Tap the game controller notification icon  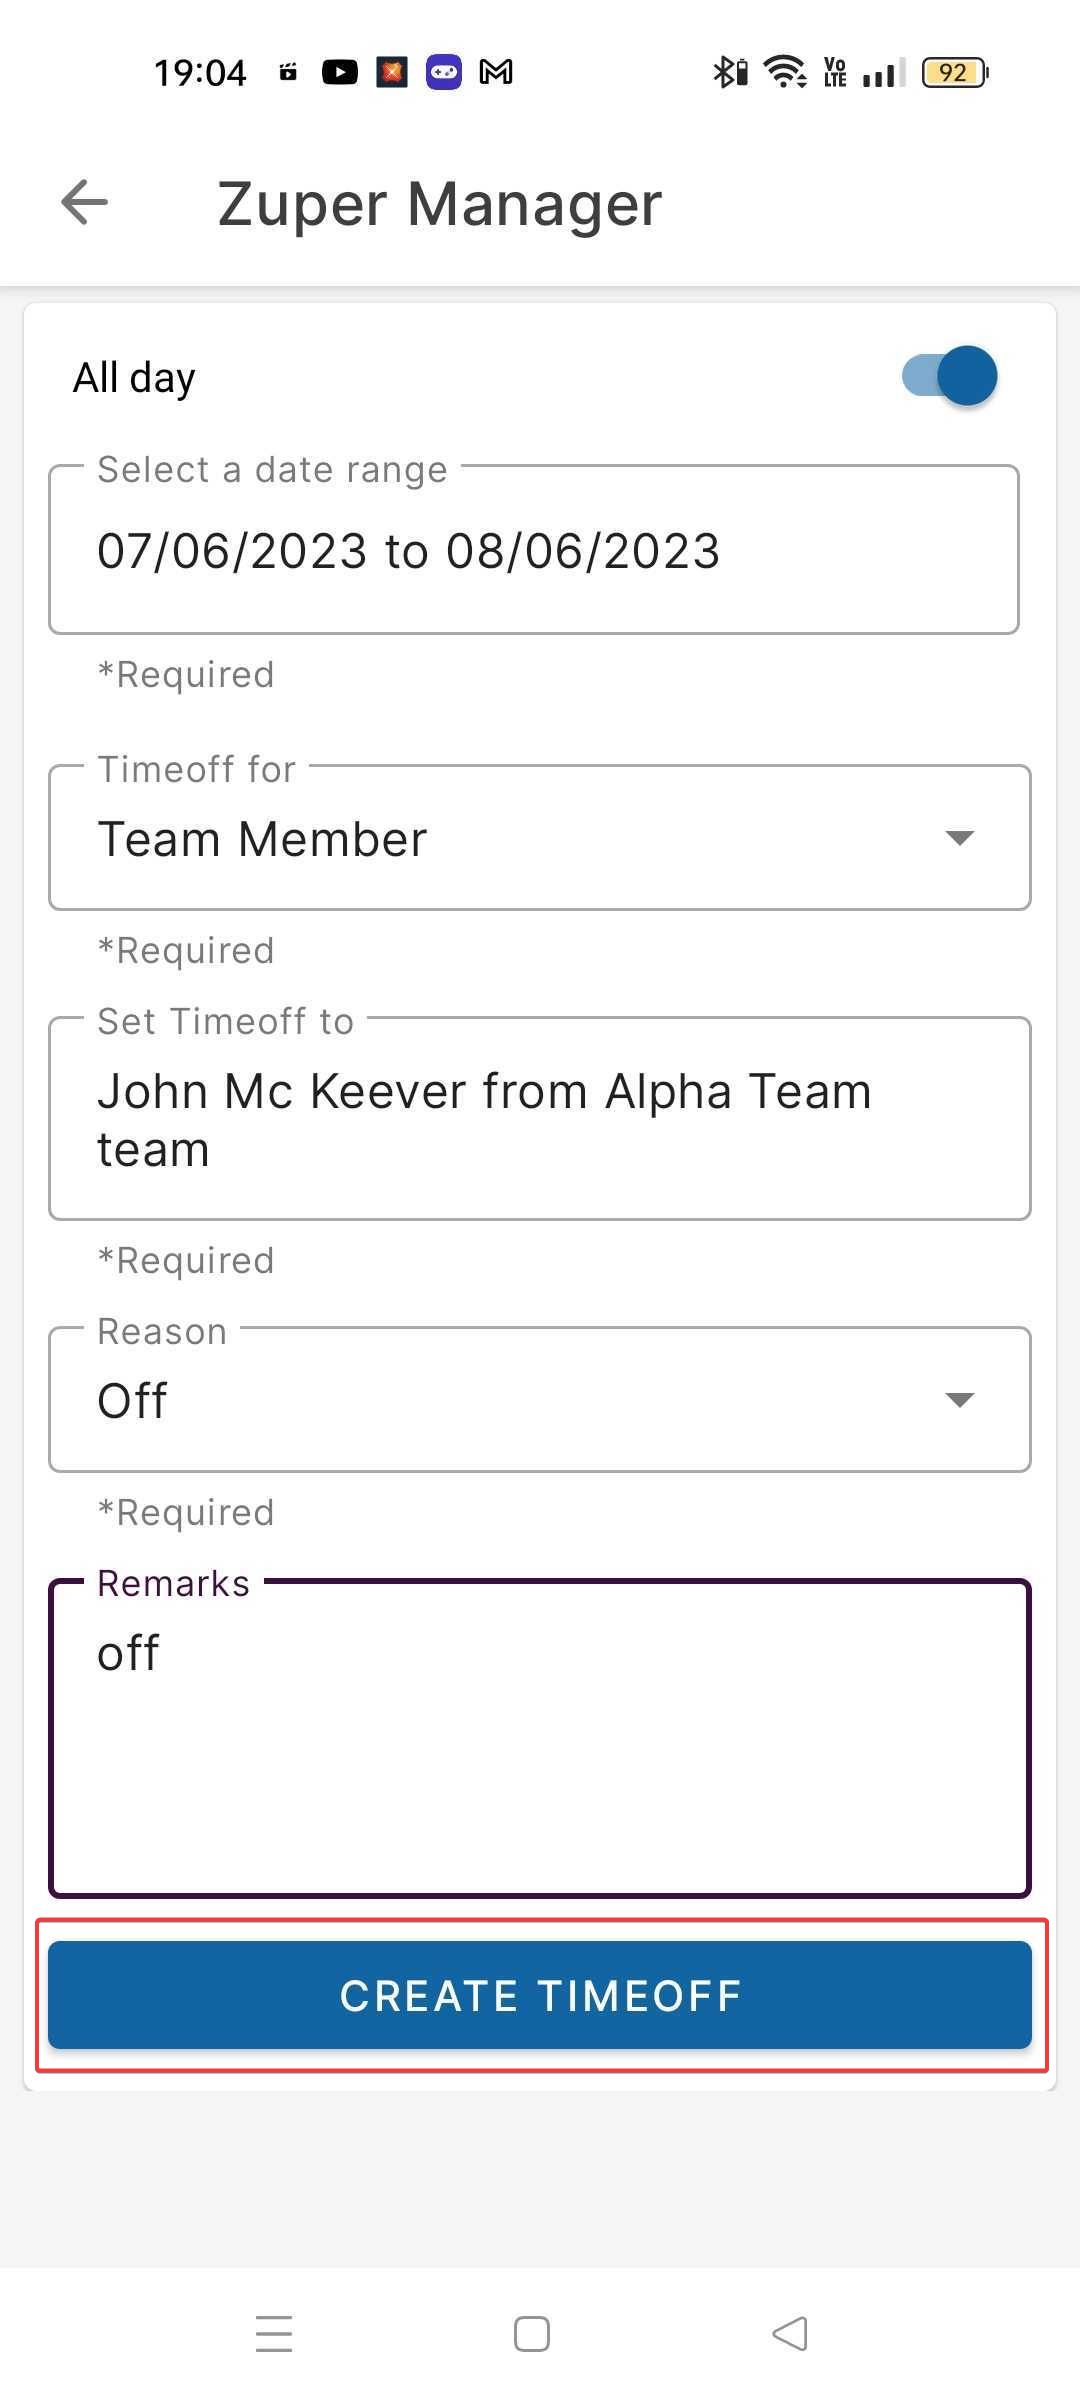[x=444, y=72]
